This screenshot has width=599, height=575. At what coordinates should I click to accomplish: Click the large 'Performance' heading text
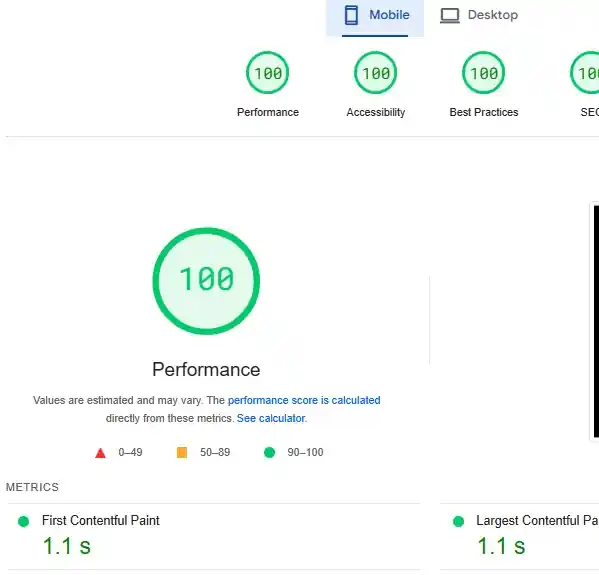206,369
